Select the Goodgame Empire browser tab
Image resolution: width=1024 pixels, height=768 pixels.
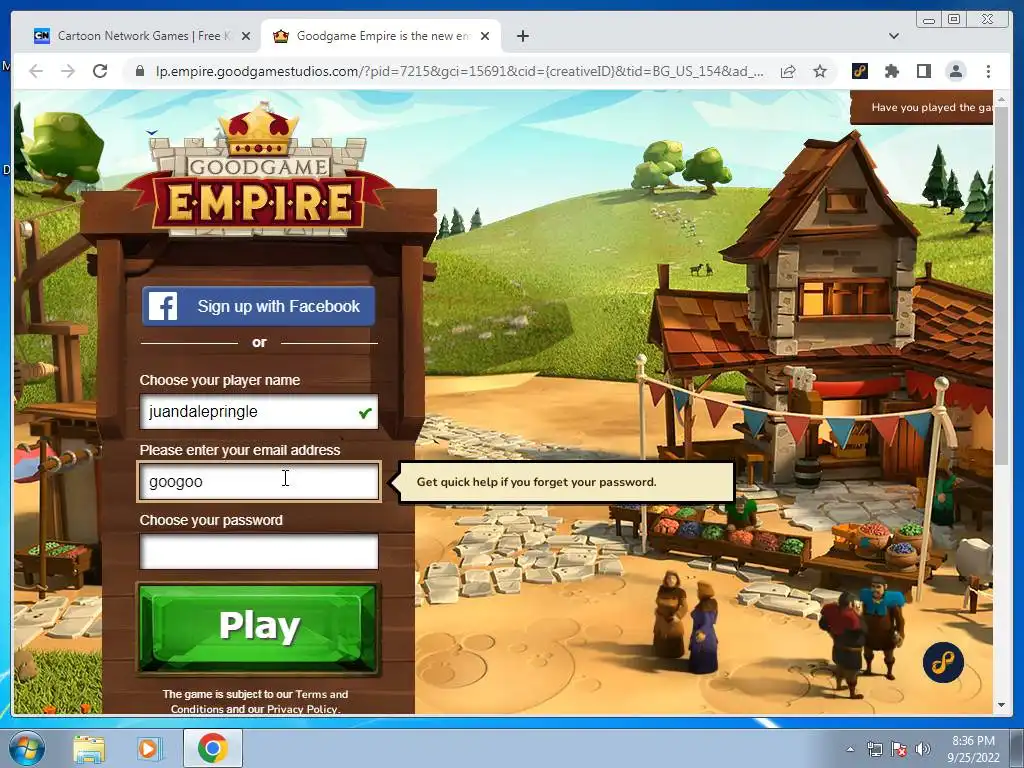382,36
